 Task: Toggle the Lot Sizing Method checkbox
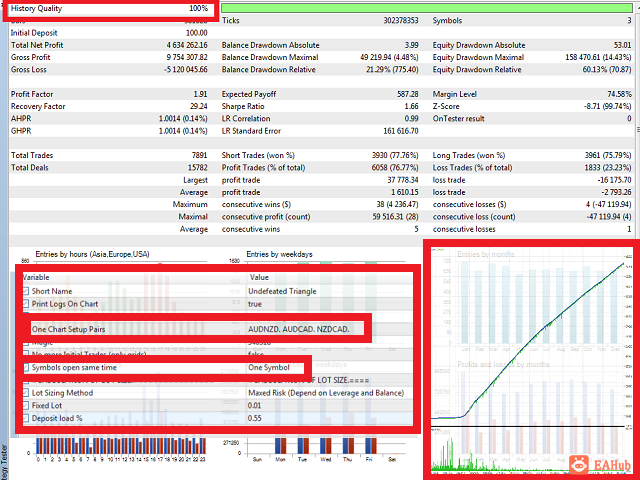[26, 393]
